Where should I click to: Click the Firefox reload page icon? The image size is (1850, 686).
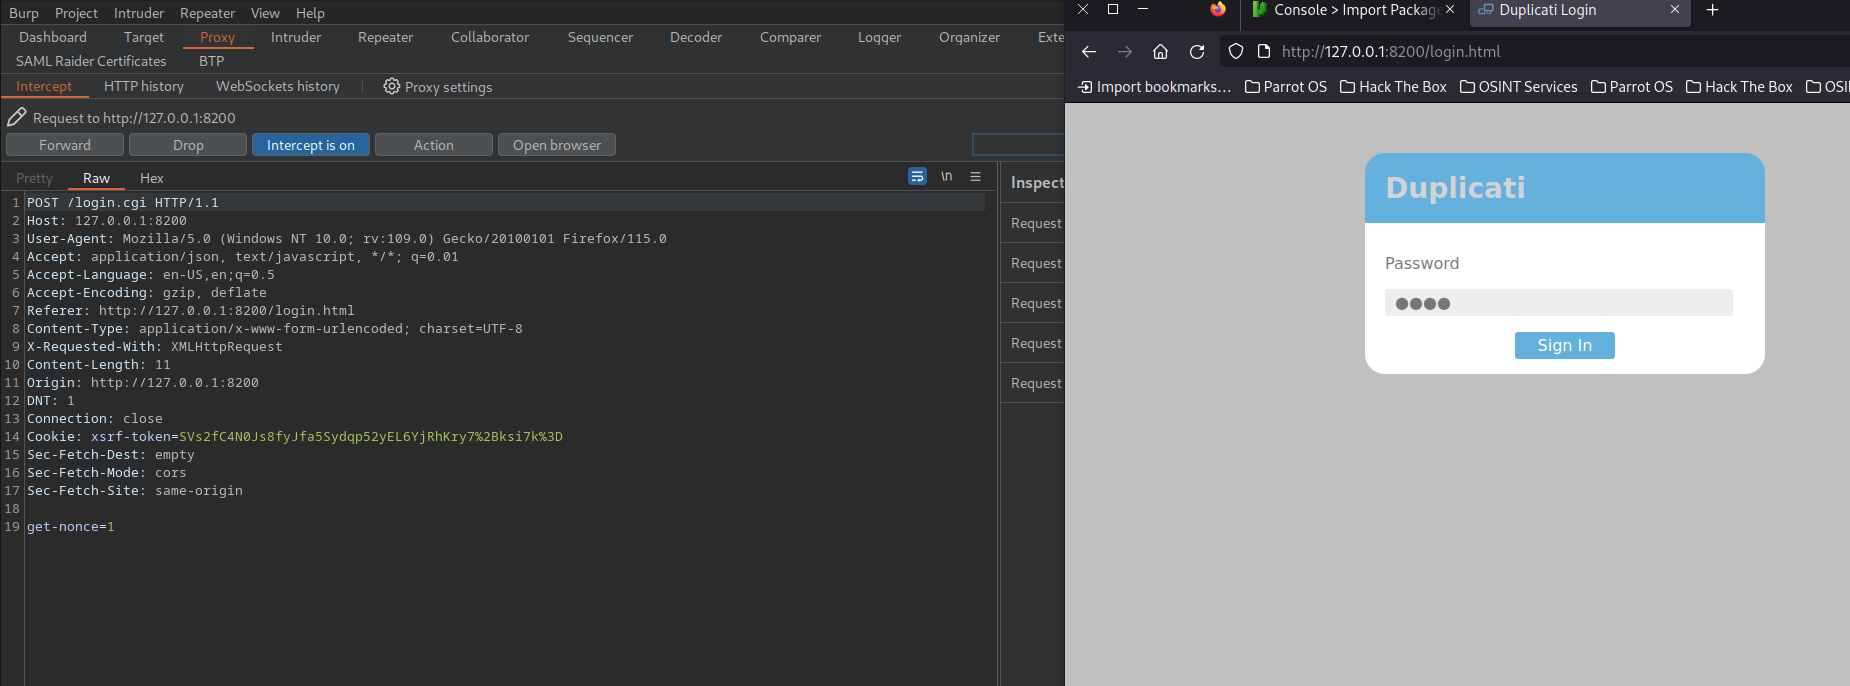(x=1197, y=52)
